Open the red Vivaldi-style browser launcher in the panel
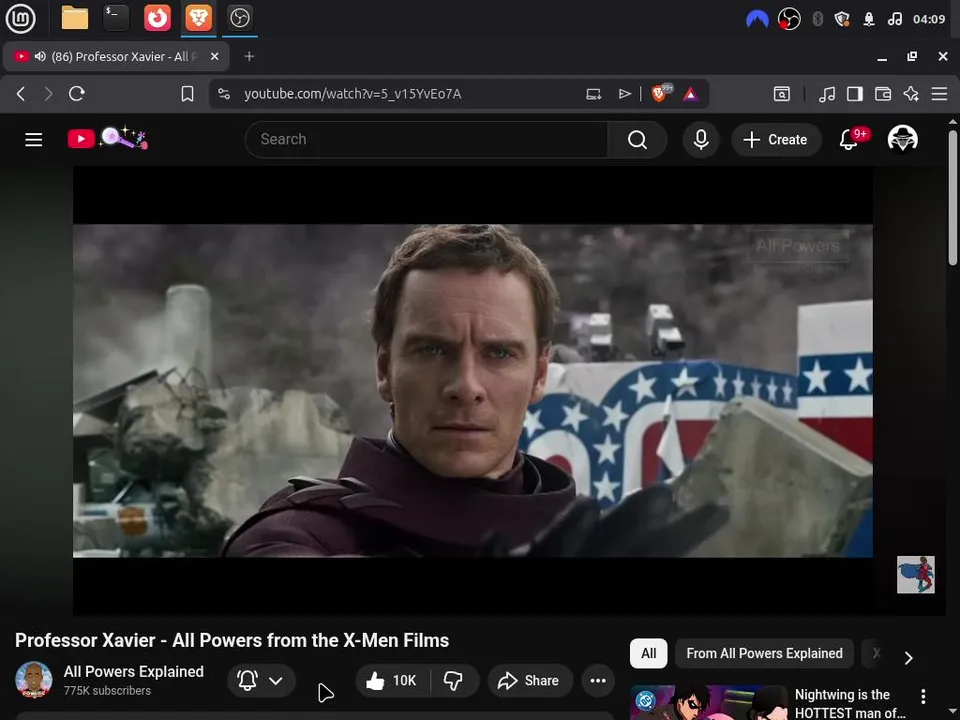960x720 pixels. tap(157, 18)
